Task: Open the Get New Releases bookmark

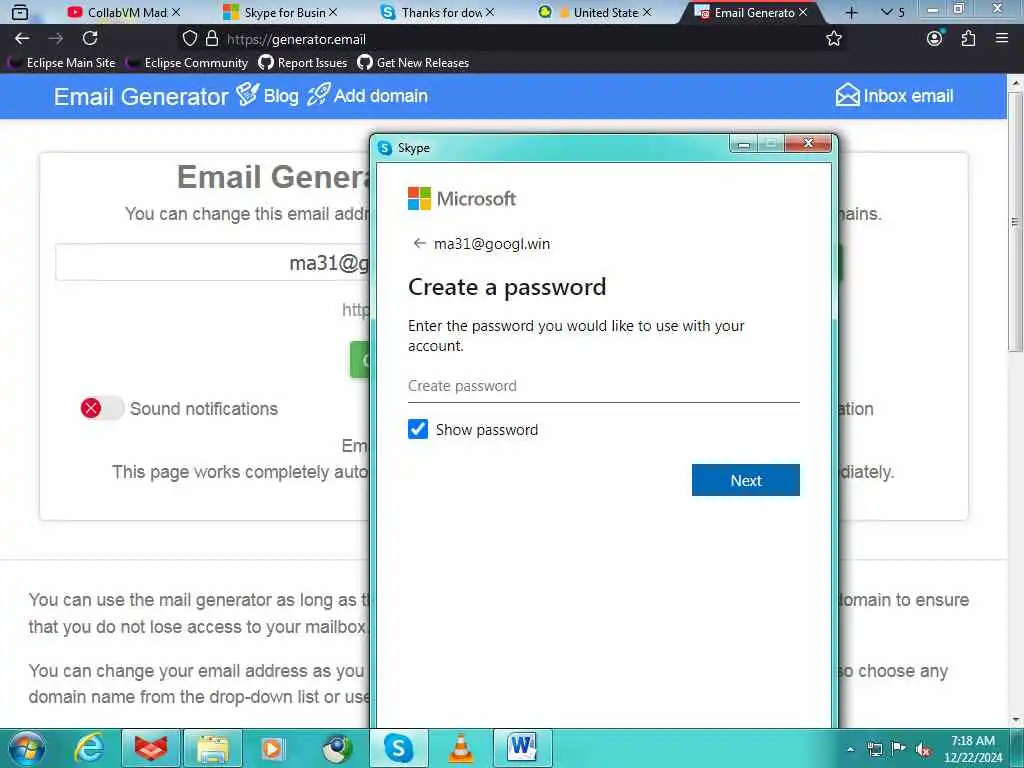Action: tap(413, 63)
